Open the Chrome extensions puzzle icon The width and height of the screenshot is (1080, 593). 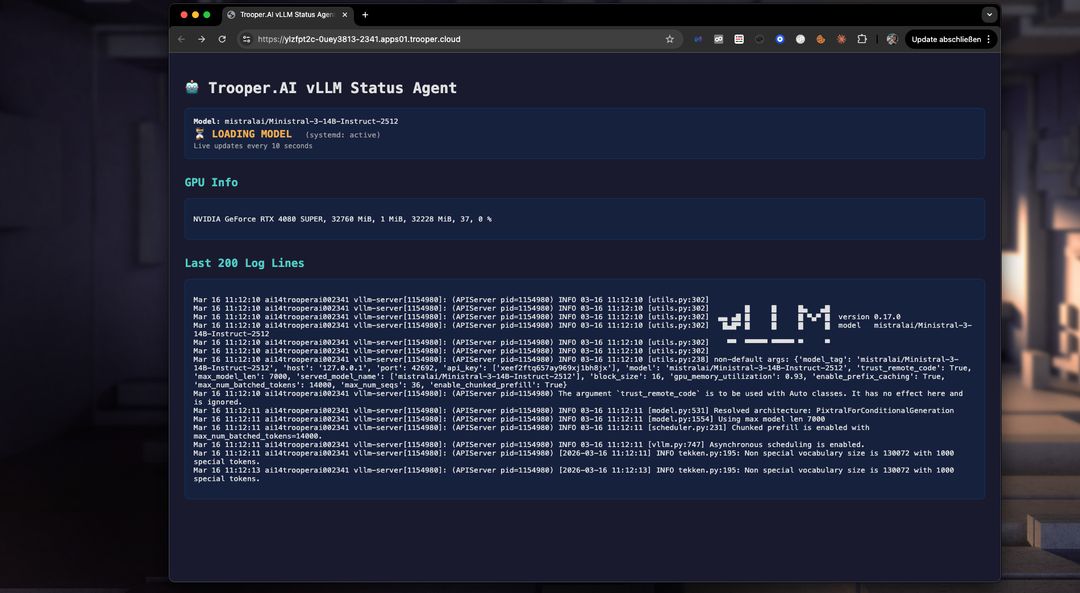[x=862, y=39]
